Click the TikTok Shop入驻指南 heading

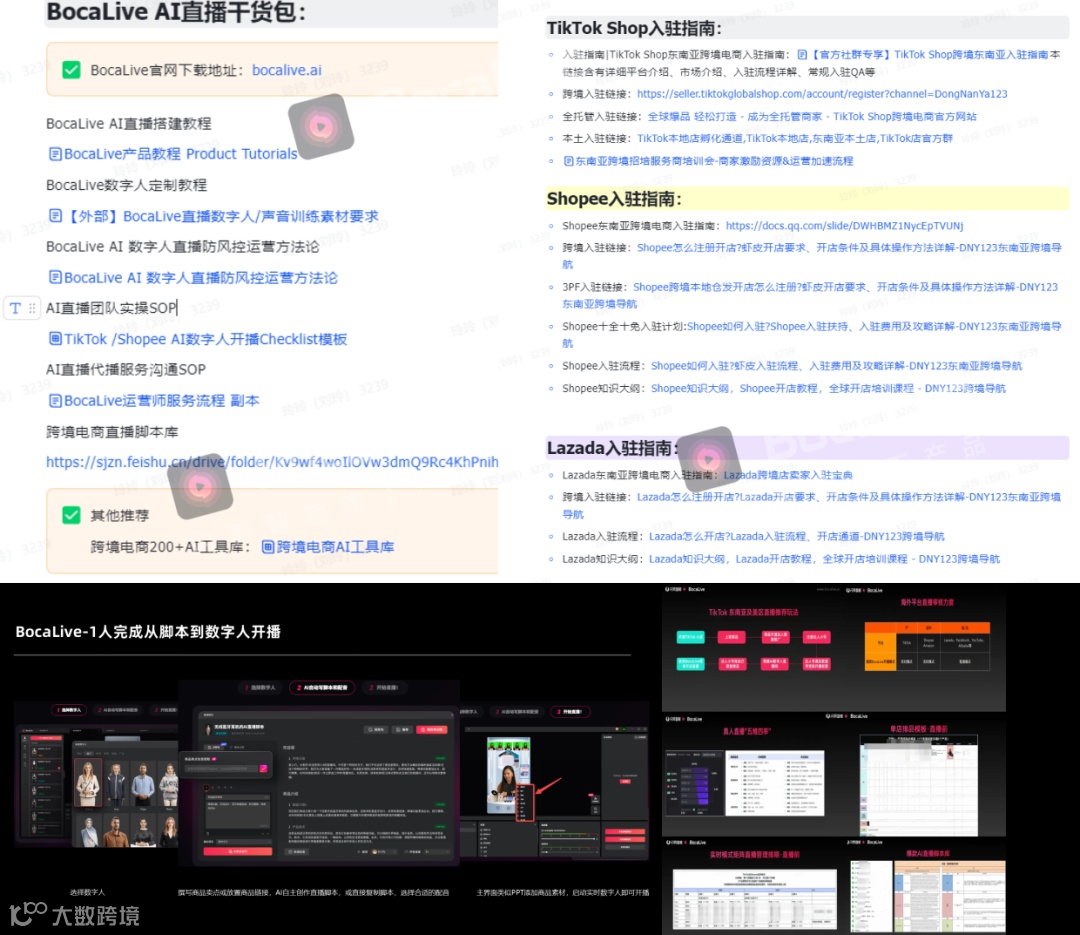click(x=634, y=28)
